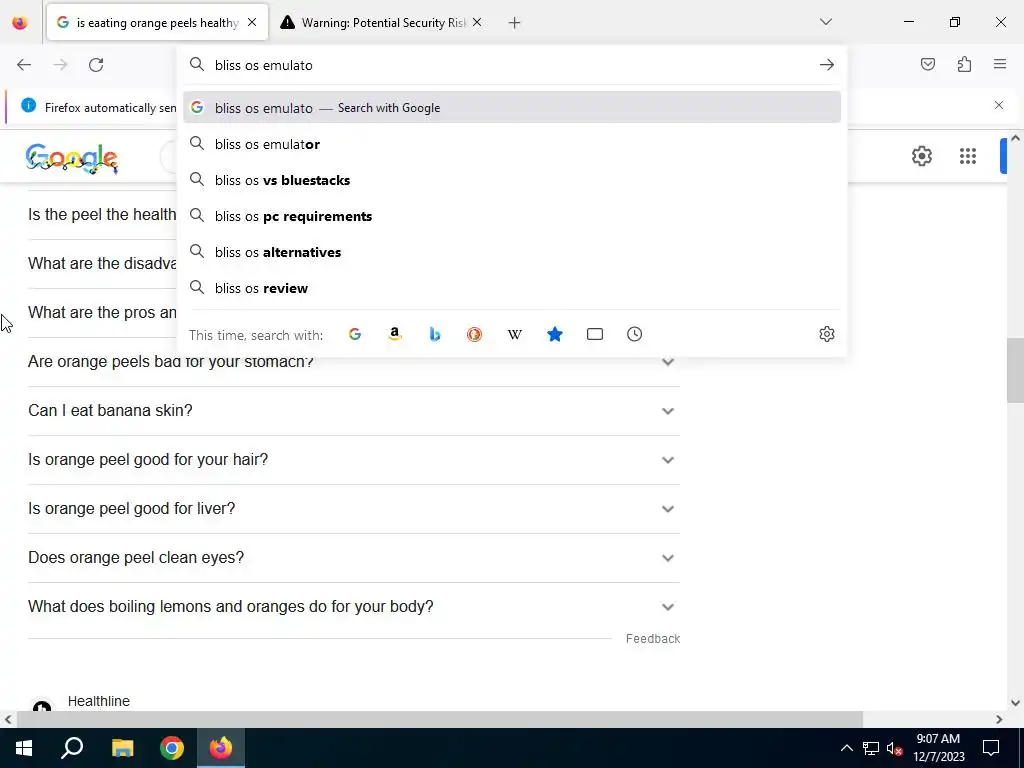Open Windows taskbar search
This screenshot has width=1024, height=768.
72,748
